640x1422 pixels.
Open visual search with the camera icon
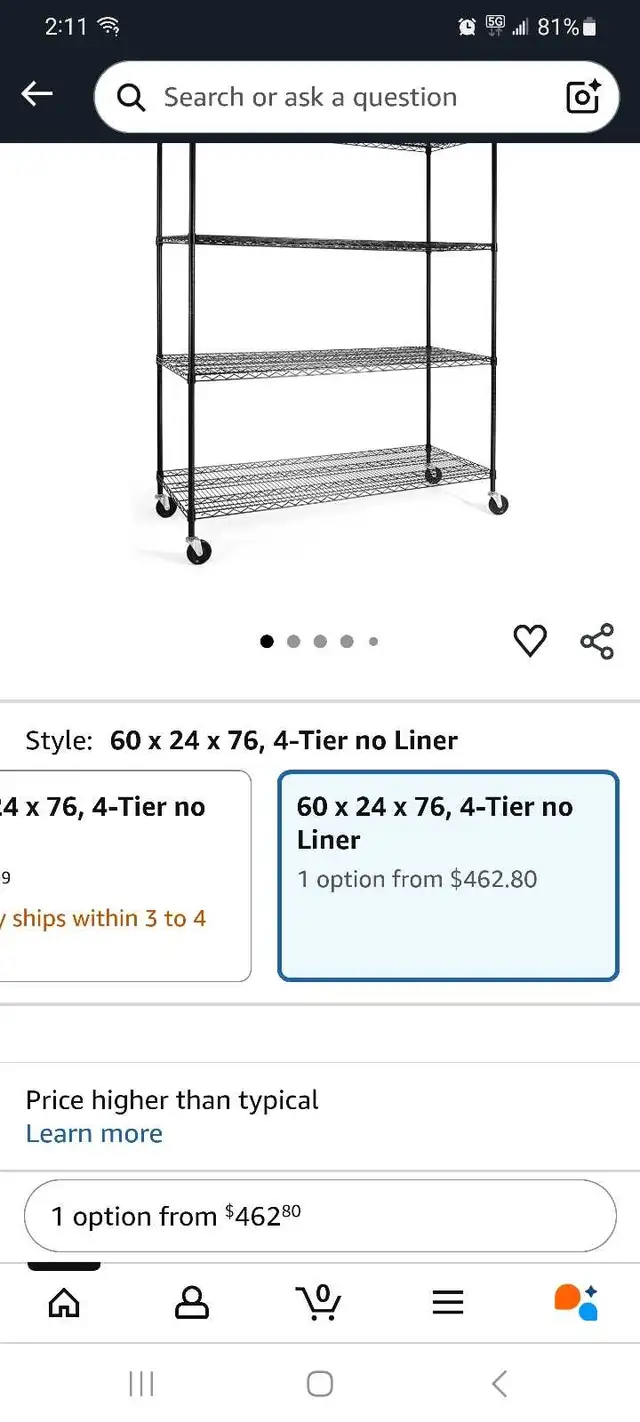click(584, 96)
